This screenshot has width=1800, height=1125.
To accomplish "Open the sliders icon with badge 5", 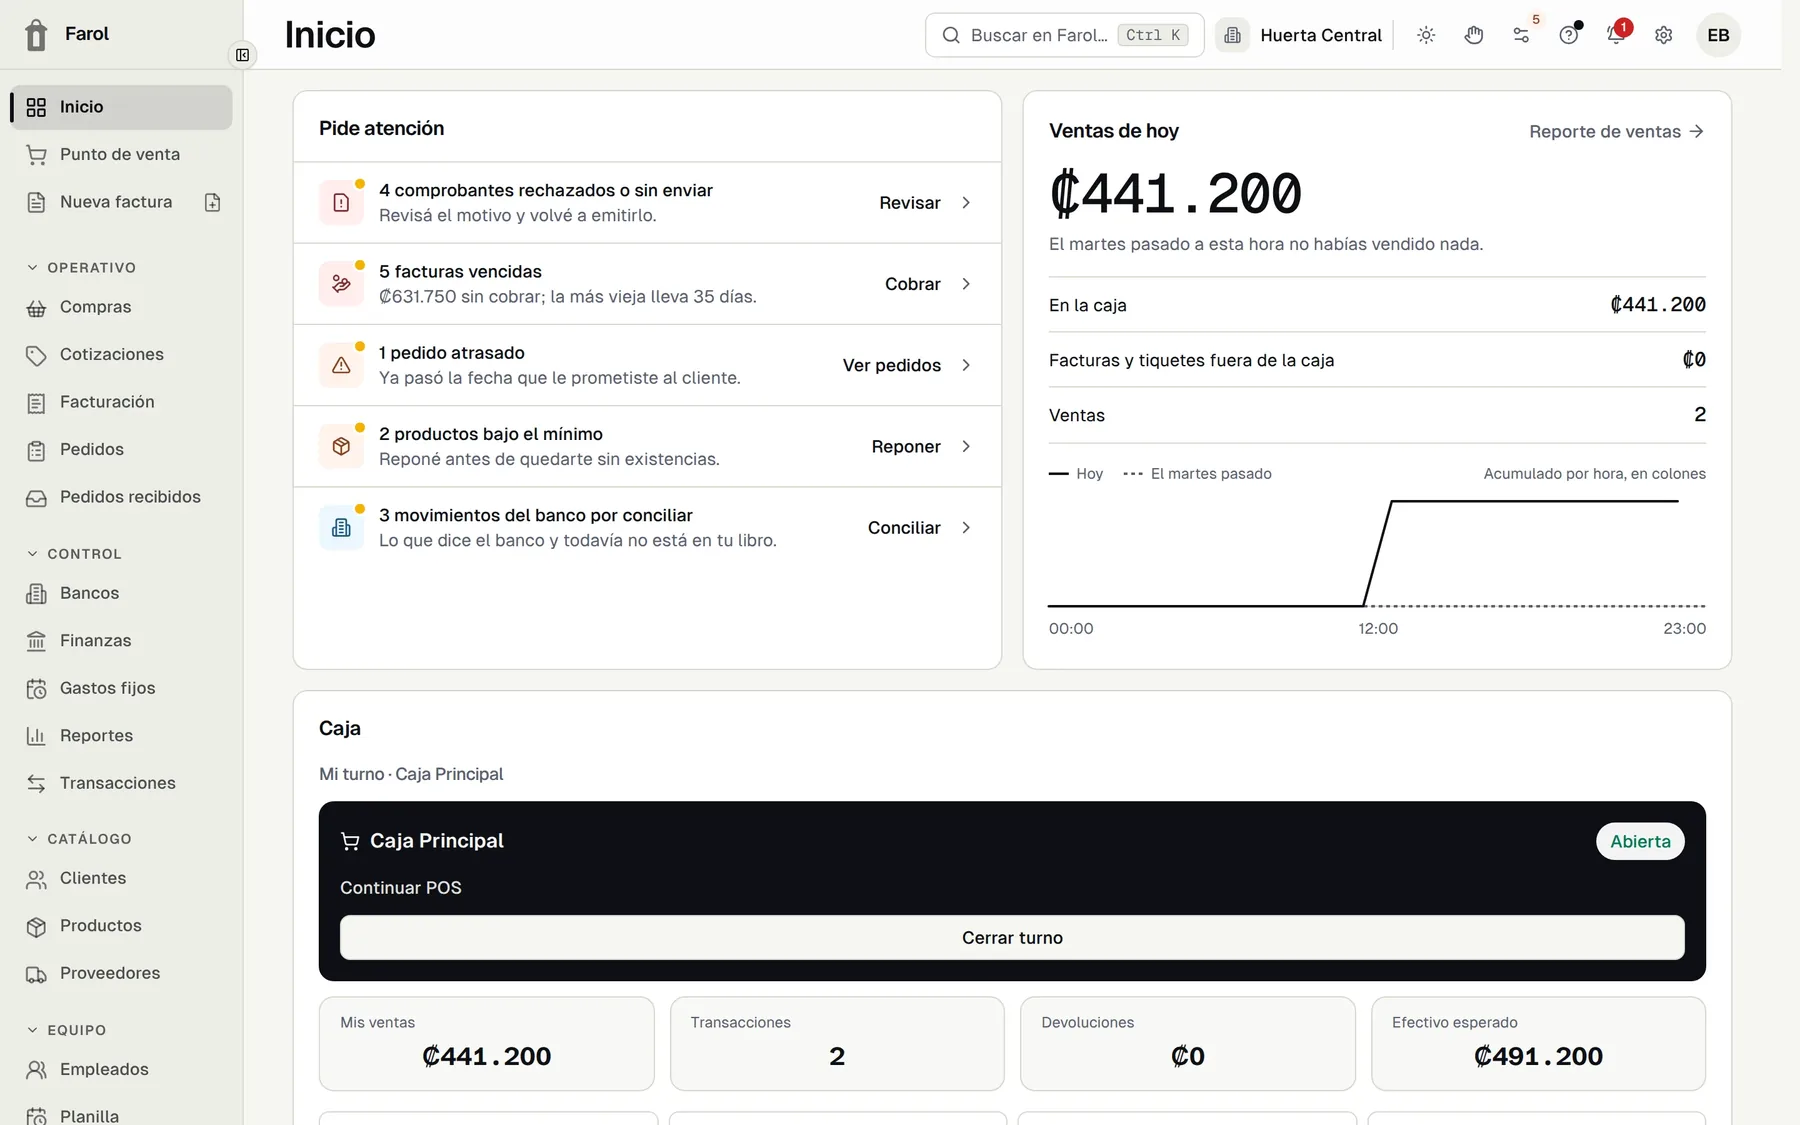I will (1521, 35).
